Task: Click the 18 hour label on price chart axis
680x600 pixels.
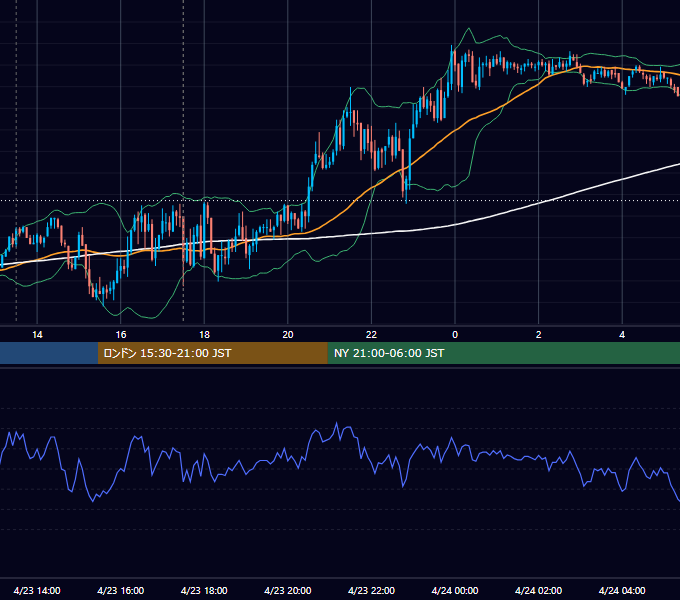Action: pyautogui.click(x=204, y=335)
